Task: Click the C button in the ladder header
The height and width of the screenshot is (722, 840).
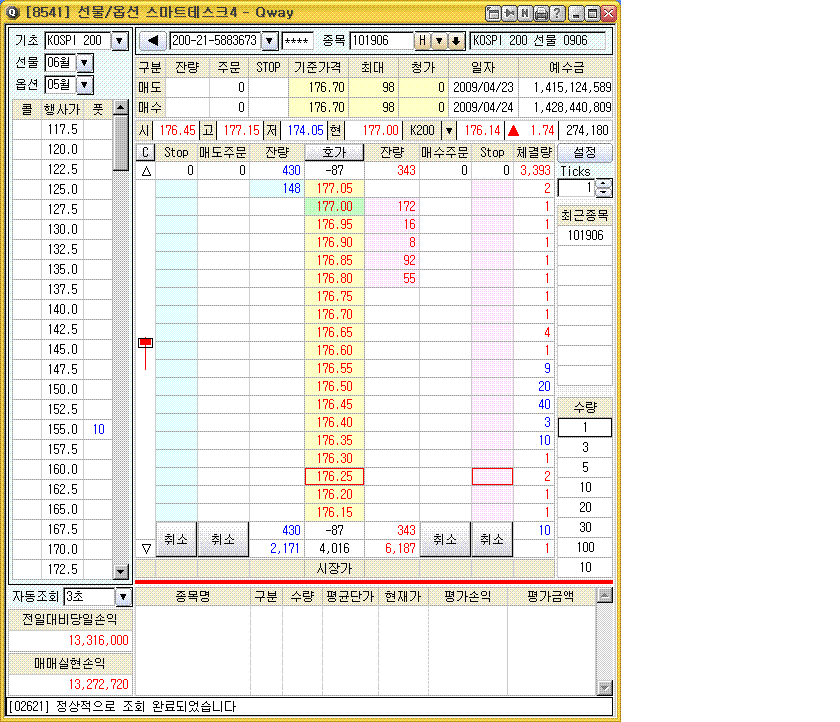Action: click(x=145, y=153)
